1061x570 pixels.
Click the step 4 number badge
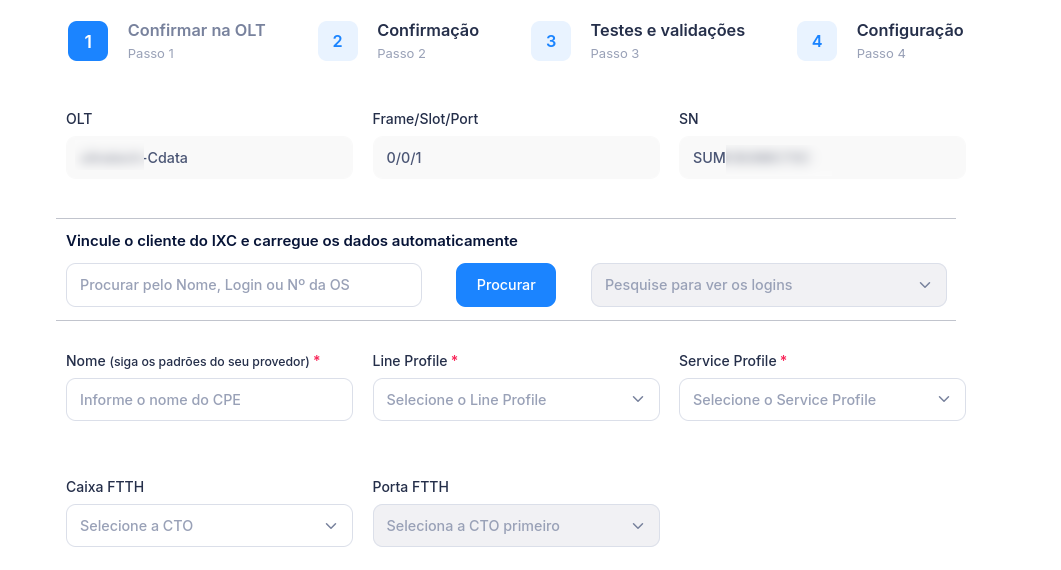point(817,41)
